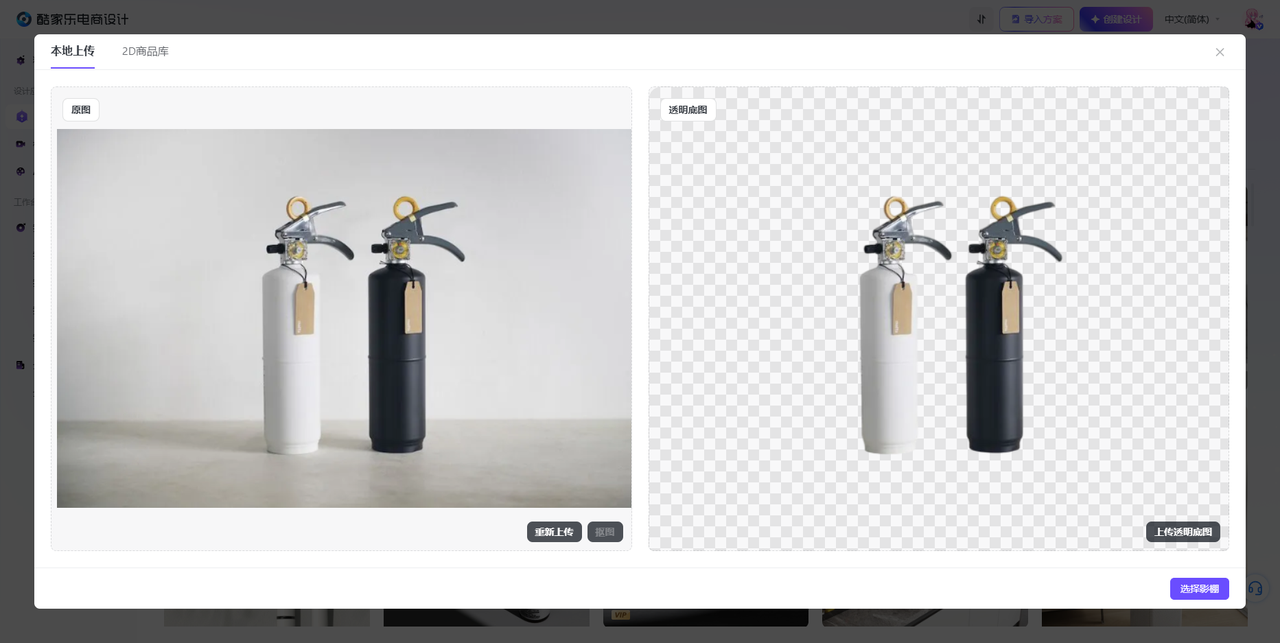Click the 上传透明底图 button
This screenshot has height=643, width=1280.
tap(1182, 532)
